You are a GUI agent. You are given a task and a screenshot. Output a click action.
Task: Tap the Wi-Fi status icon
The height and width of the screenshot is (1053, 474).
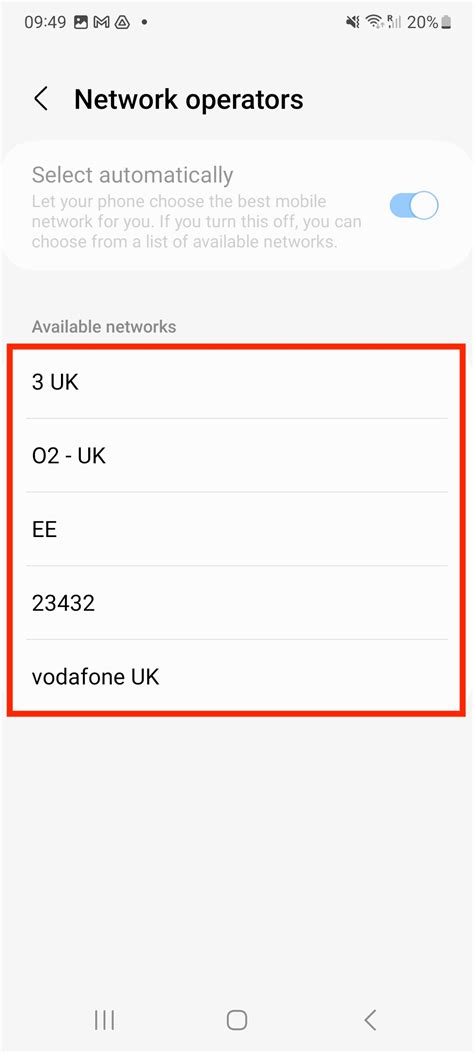pyautogui.click(x=374, y=22)
